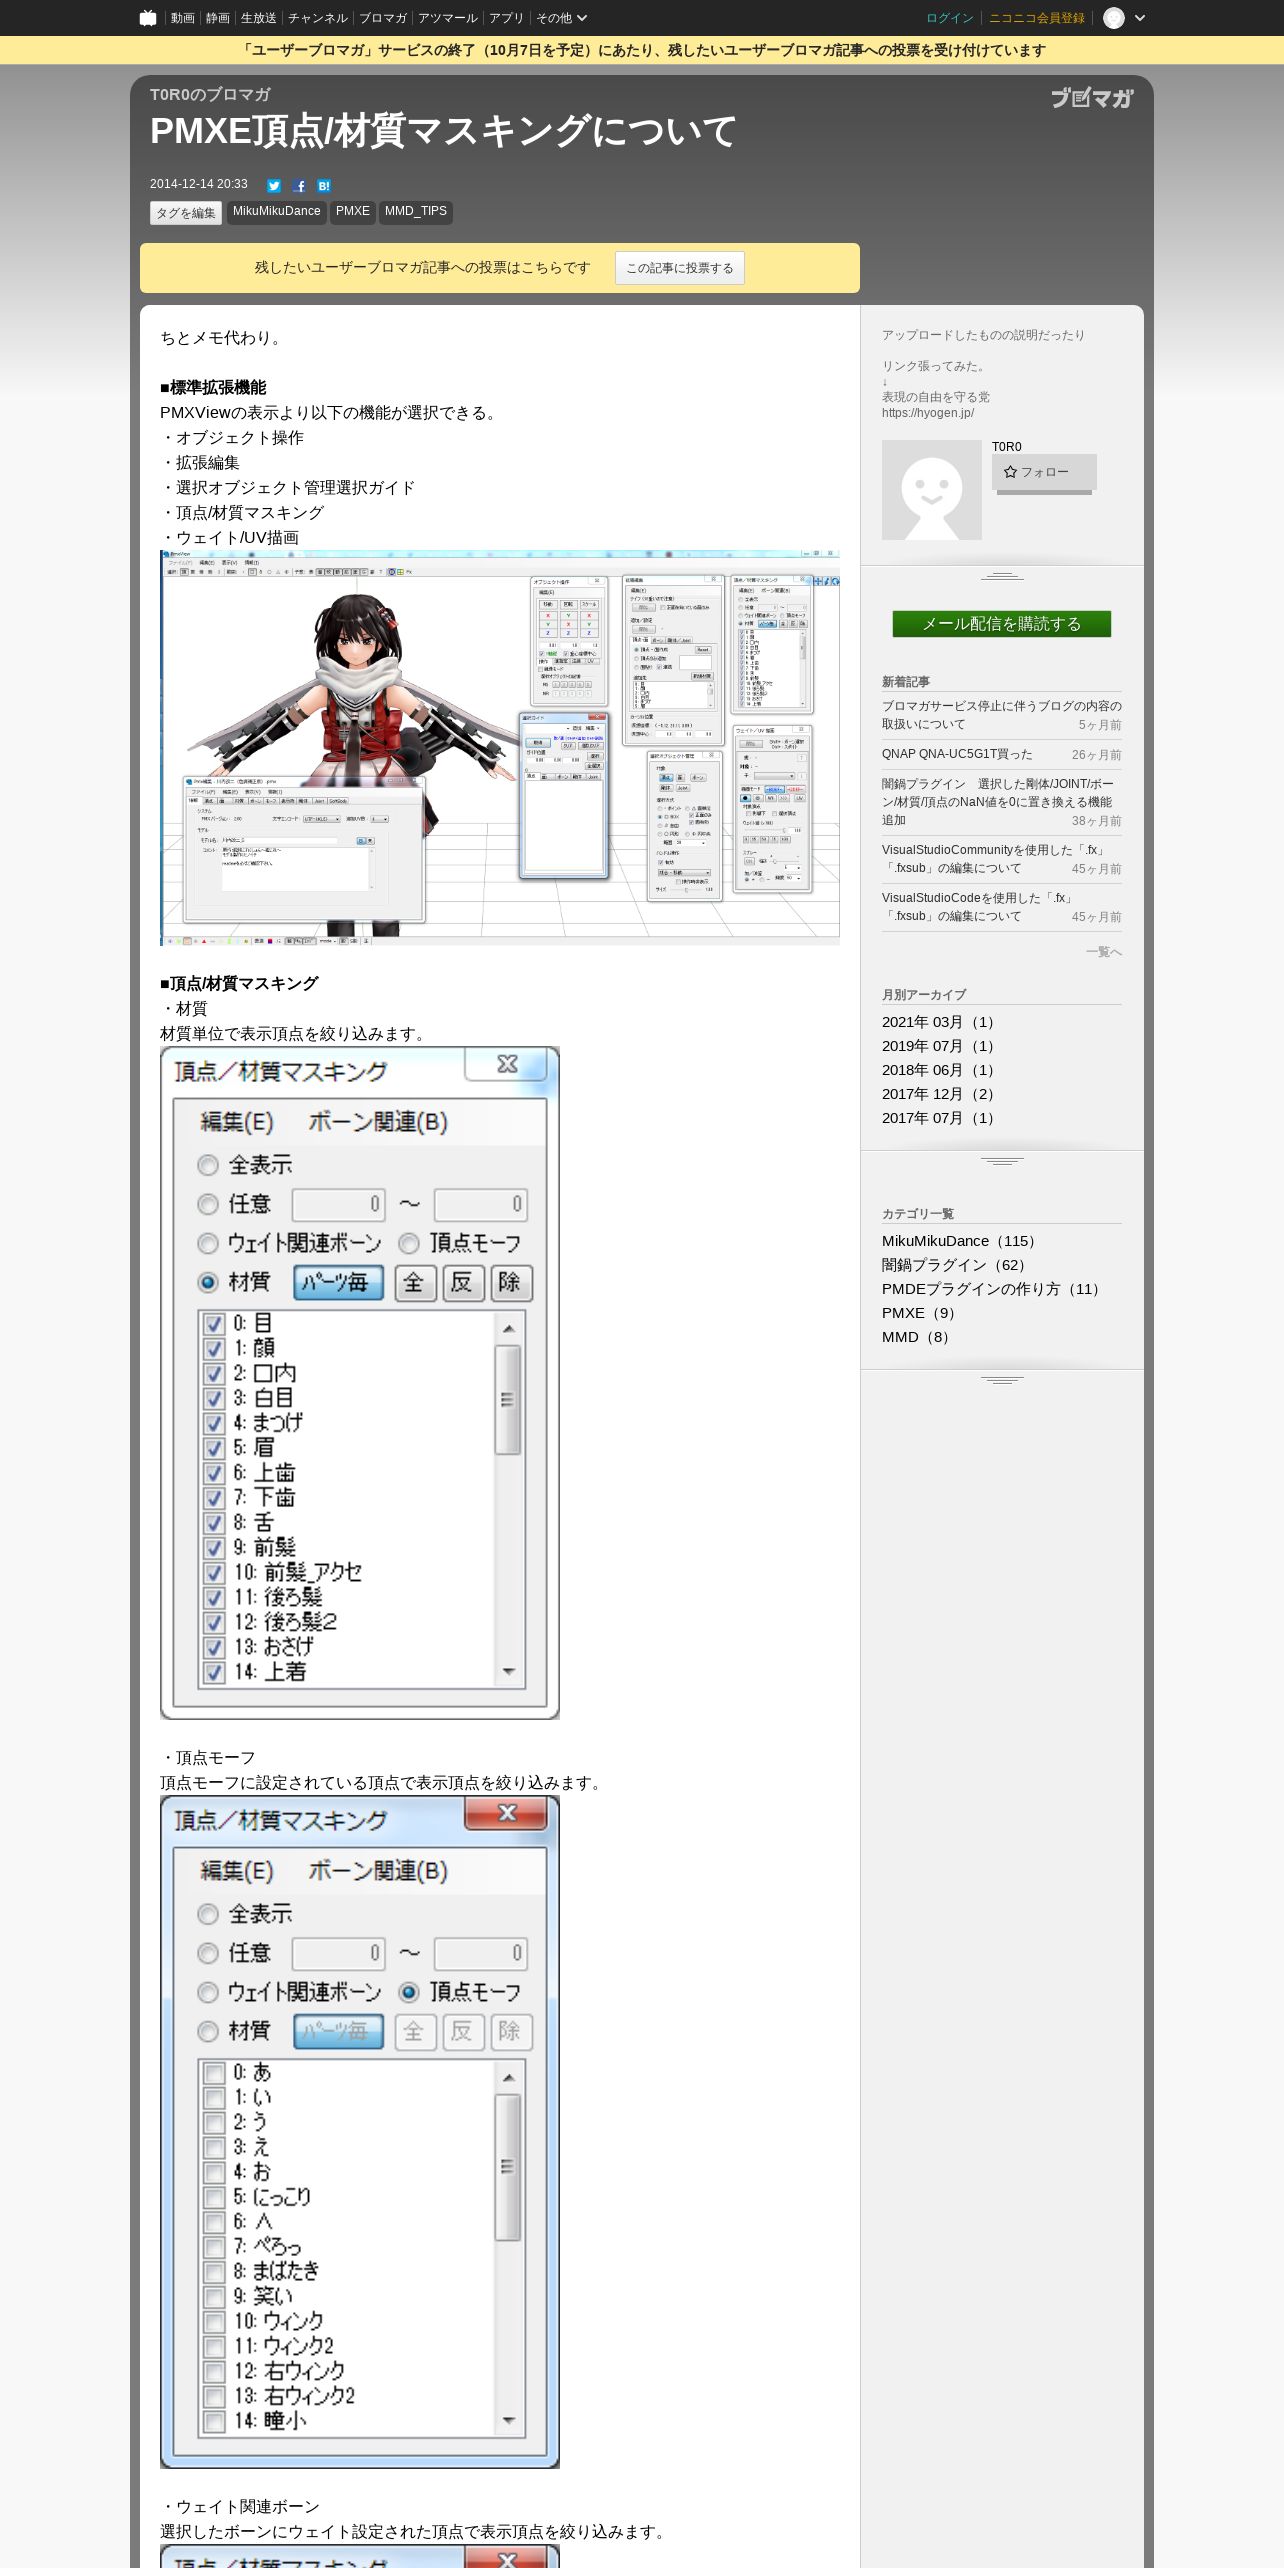The width and height of the screenshot is (1284, 2568).
Task: Open VisualStudioCode fxsub article link
Action: (979, 907)
